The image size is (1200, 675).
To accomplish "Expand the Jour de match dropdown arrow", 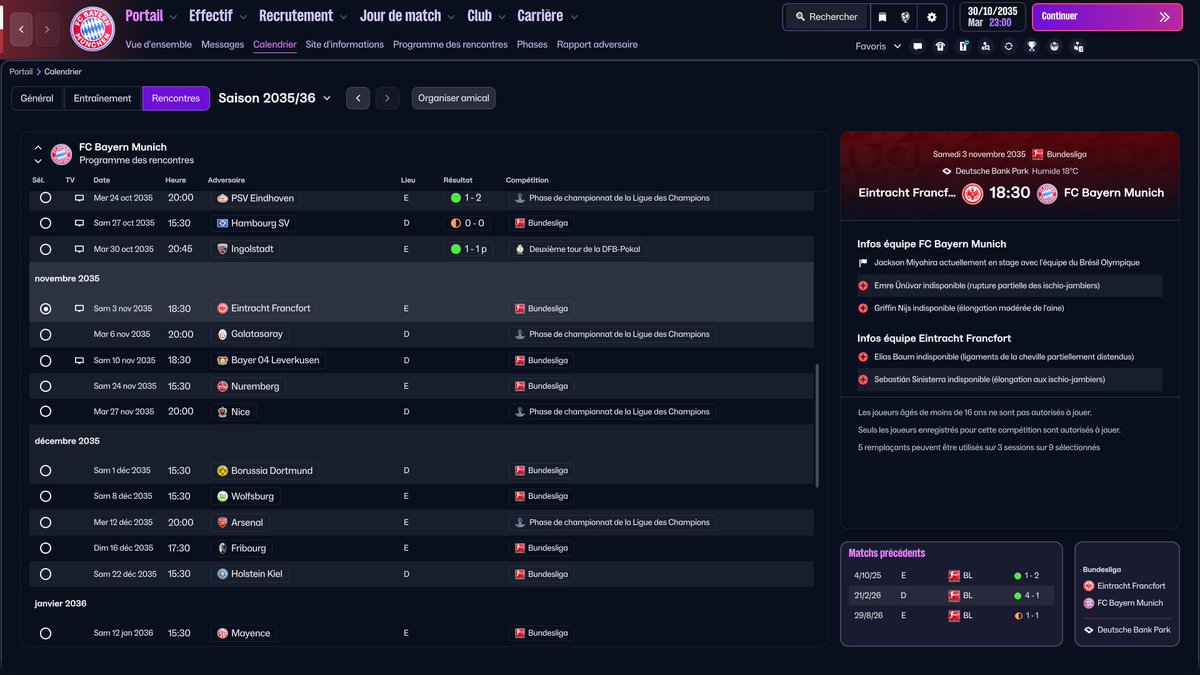I will point(453,17).
